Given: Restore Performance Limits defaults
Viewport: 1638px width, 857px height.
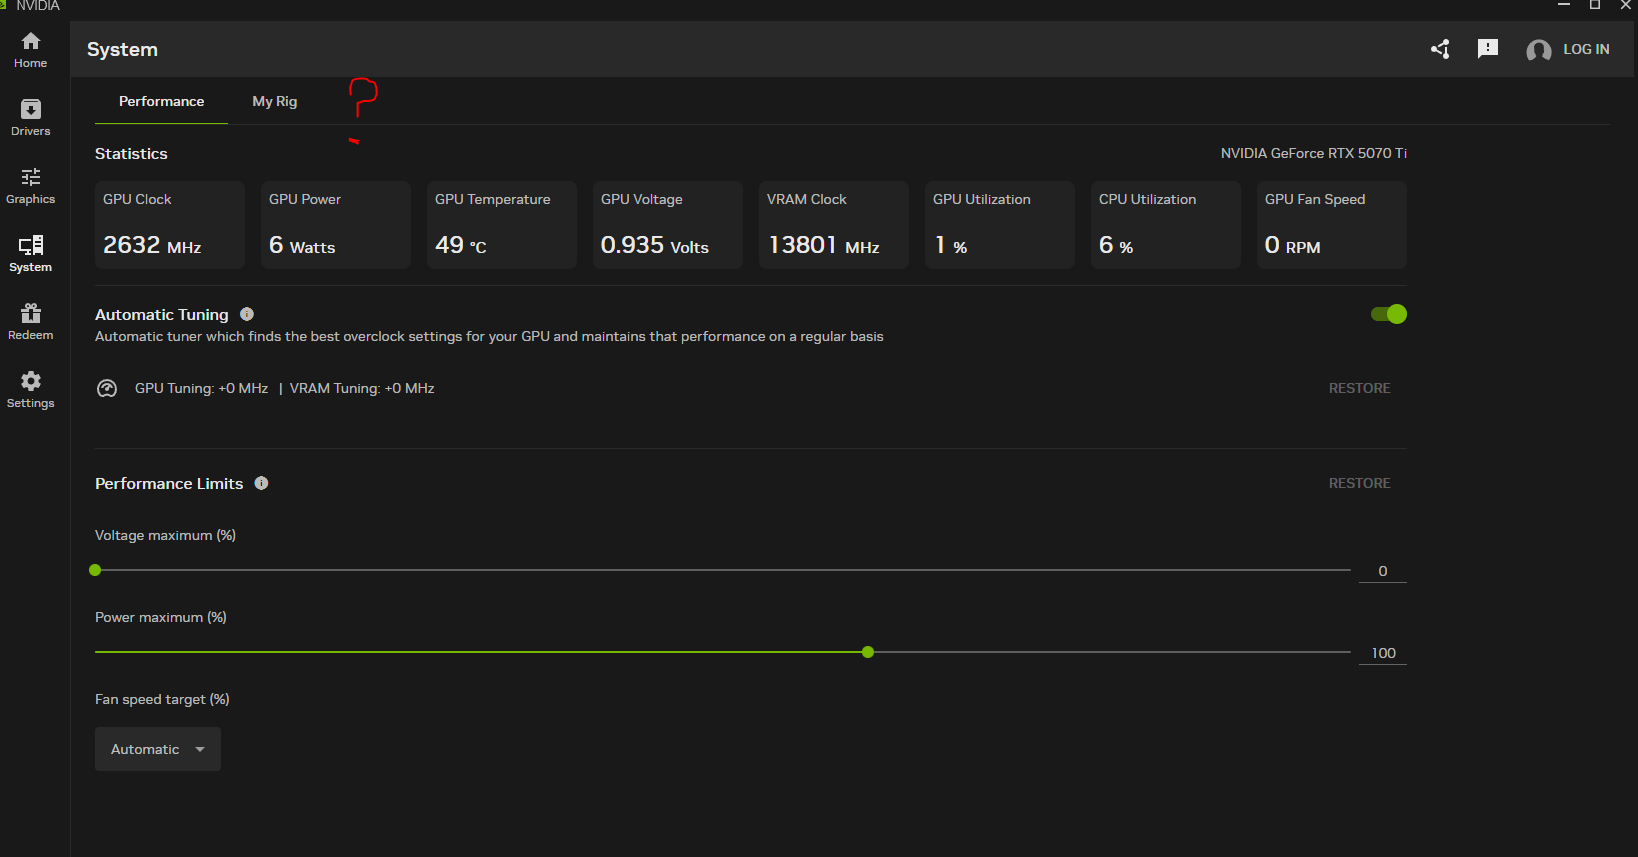Looking at the screenshot, I should pyautogui.click(x=1359, y=483).
